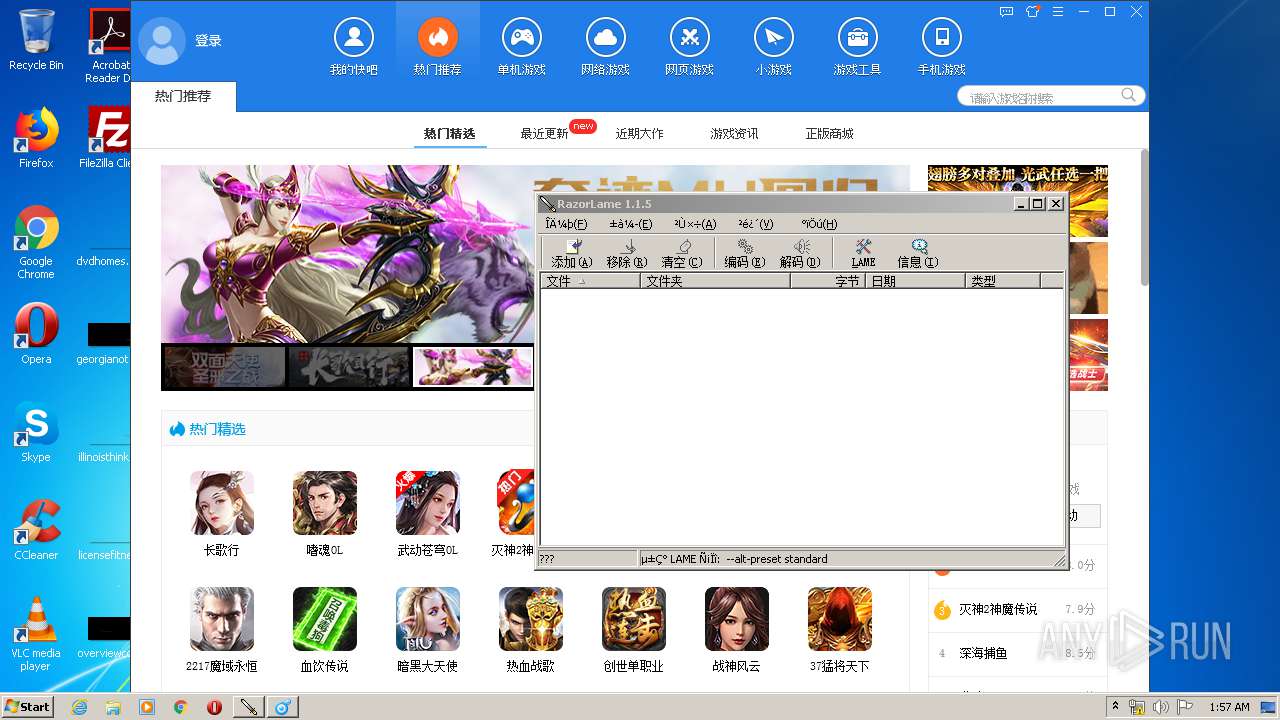Open Internet Explorer from the taskbar
1280x720 pixels.
(79, 707)
